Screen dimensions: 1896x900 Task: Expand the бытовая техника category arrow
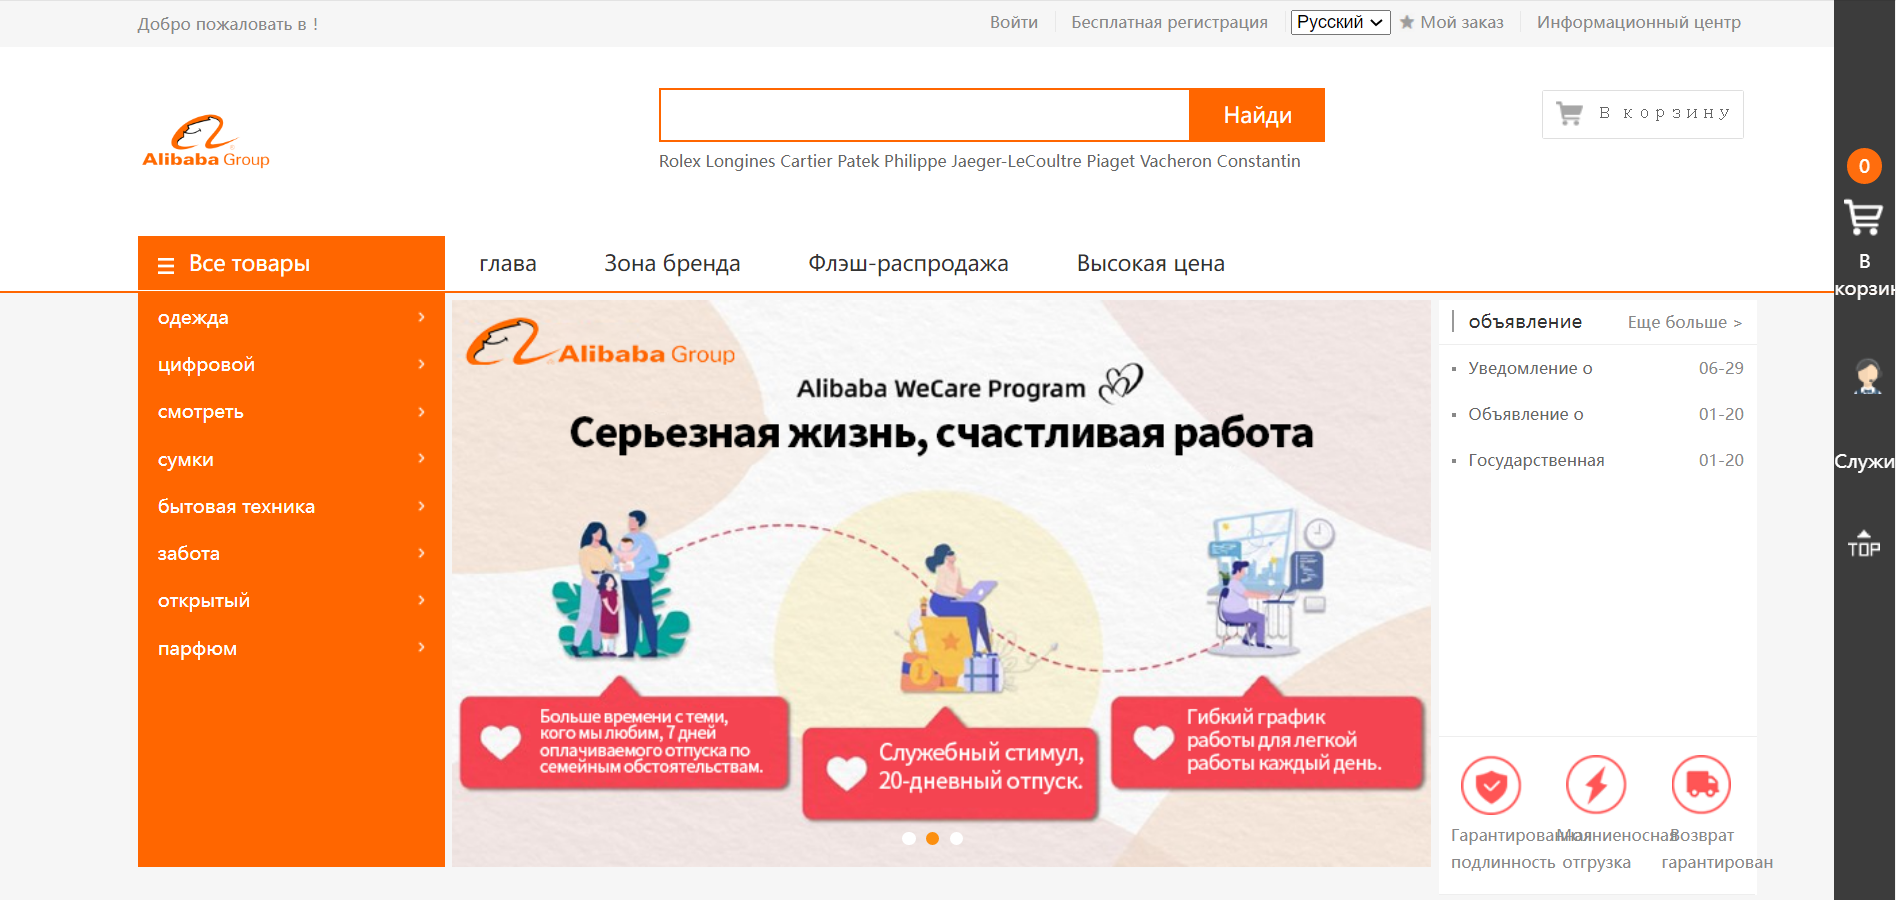pos(421,506)
